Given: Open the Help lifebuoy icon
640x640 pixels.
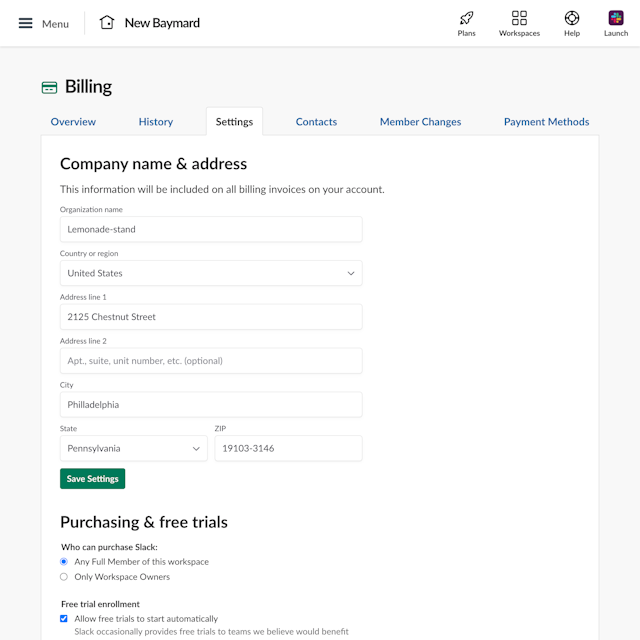Looking at the screenshot, I should click(x=572, y=18).
